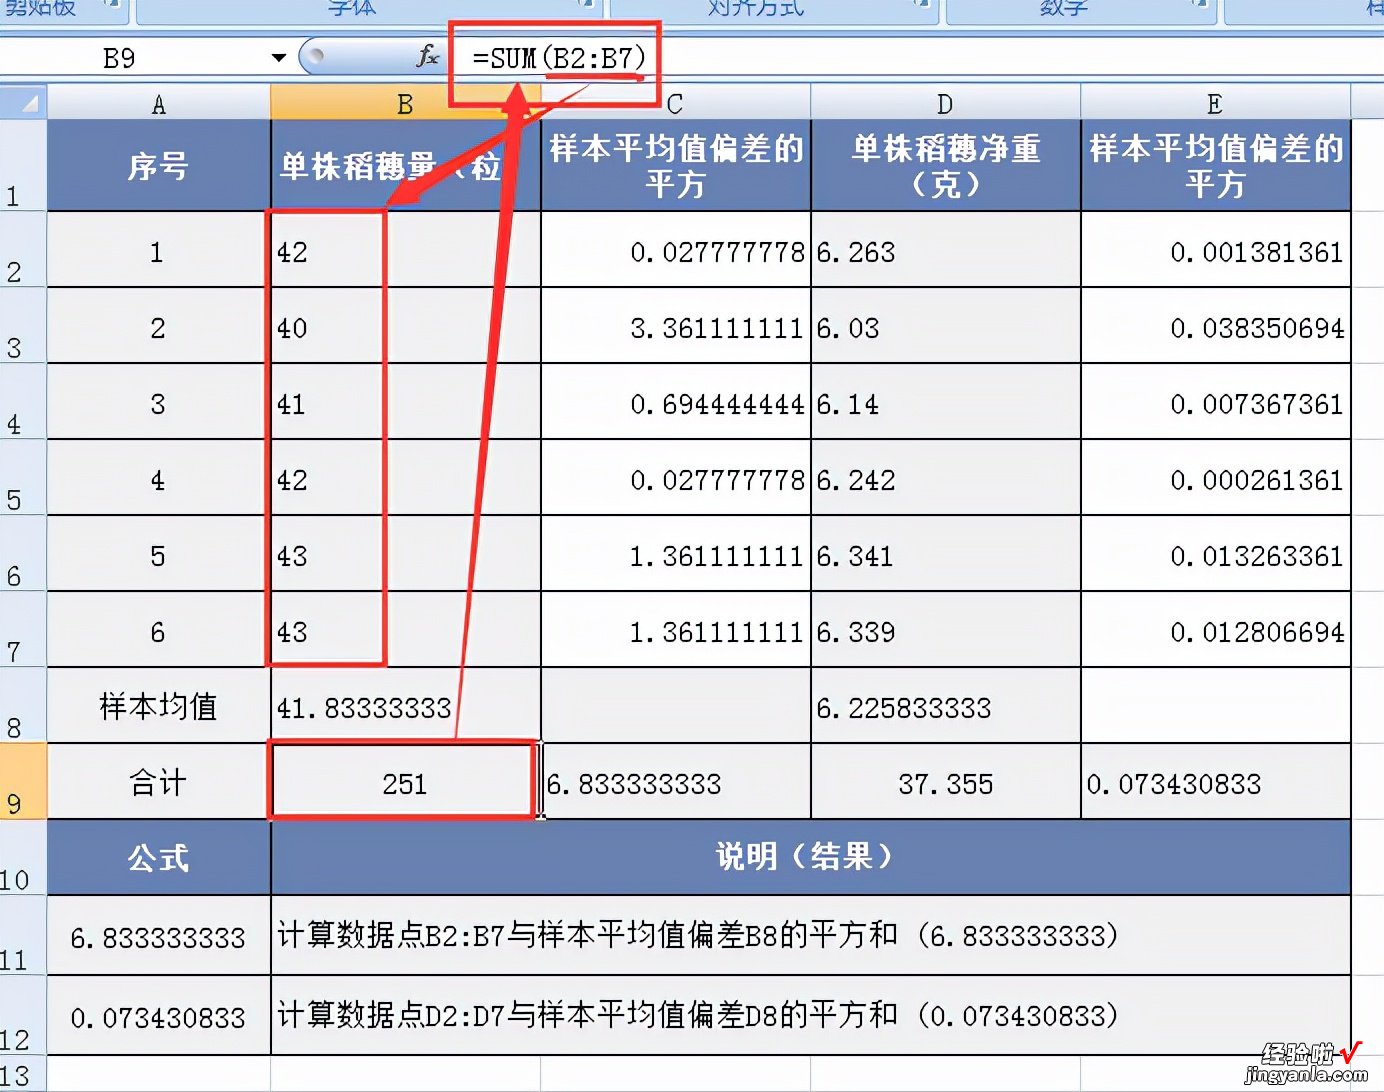Click the Name Box showing B9

134,58
